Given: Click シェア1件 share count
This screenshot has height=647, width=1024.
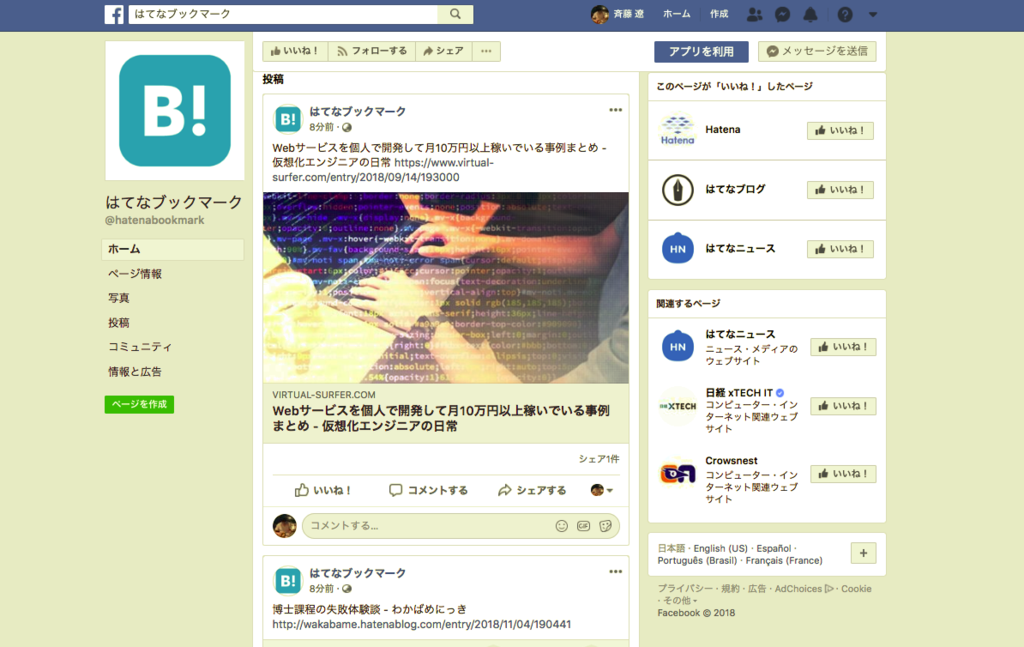Looking at the screenshot, I should click(599, 459).
